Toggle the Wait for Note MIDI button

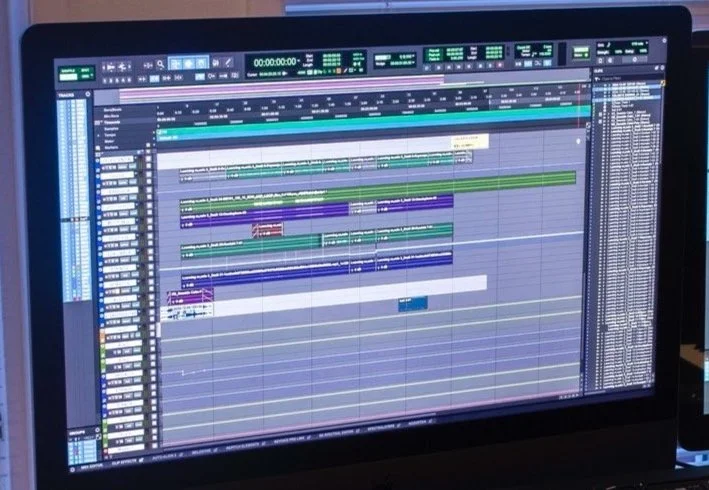(x=518, y=64)
